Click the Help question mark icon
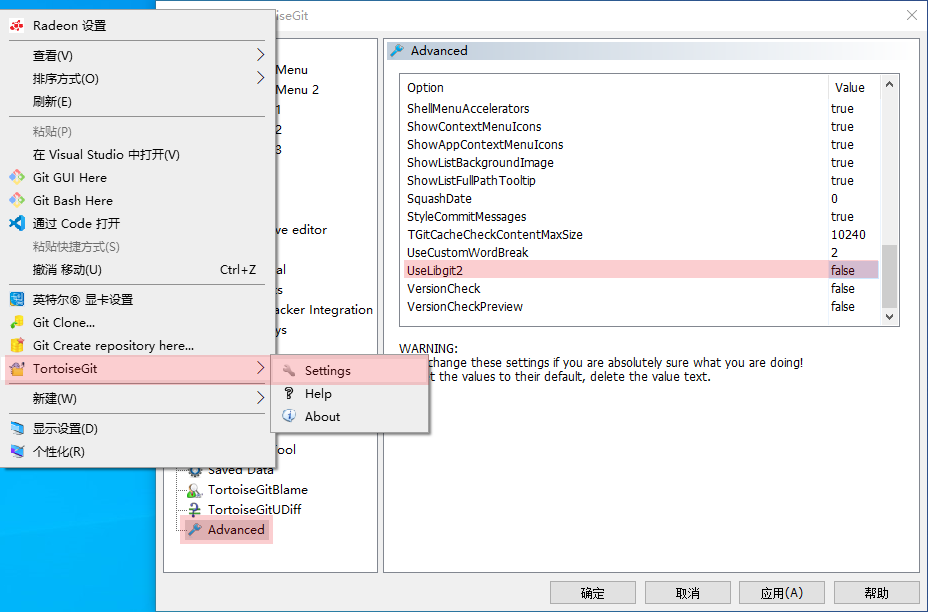Screen dimensions: 928x612 (289, 394)
